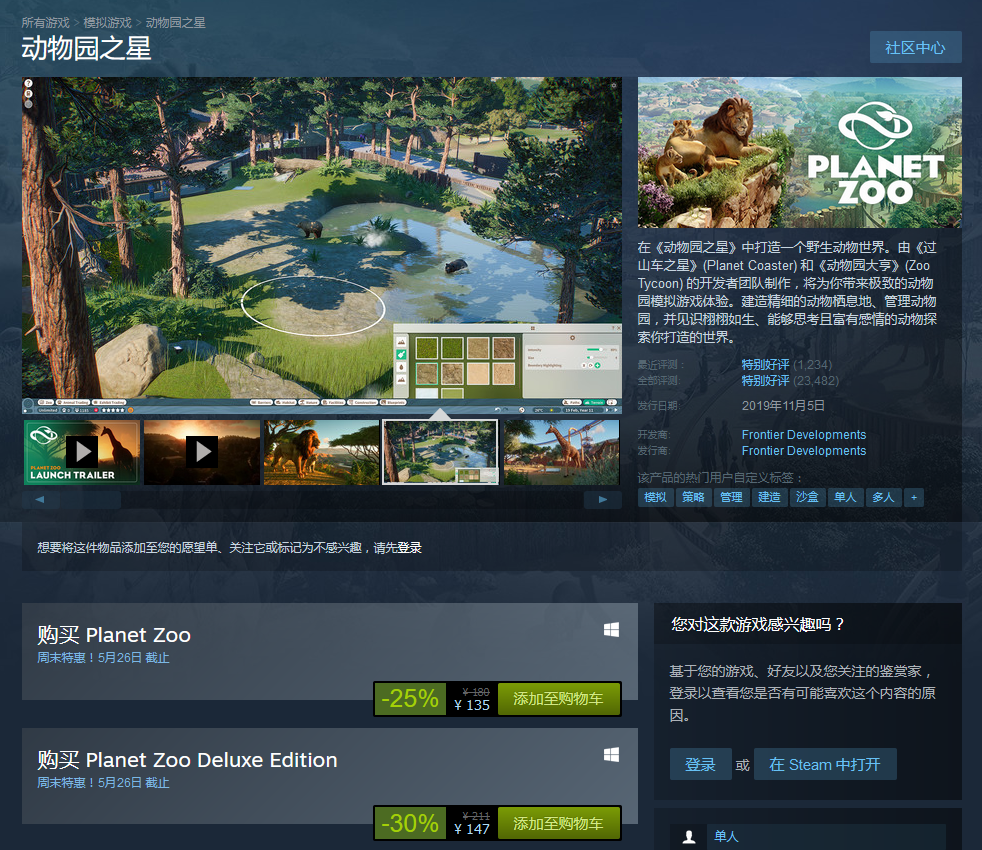Open the 单人 category link beside person icon
This screenshot has width=982, height=850.
point(726,836)
